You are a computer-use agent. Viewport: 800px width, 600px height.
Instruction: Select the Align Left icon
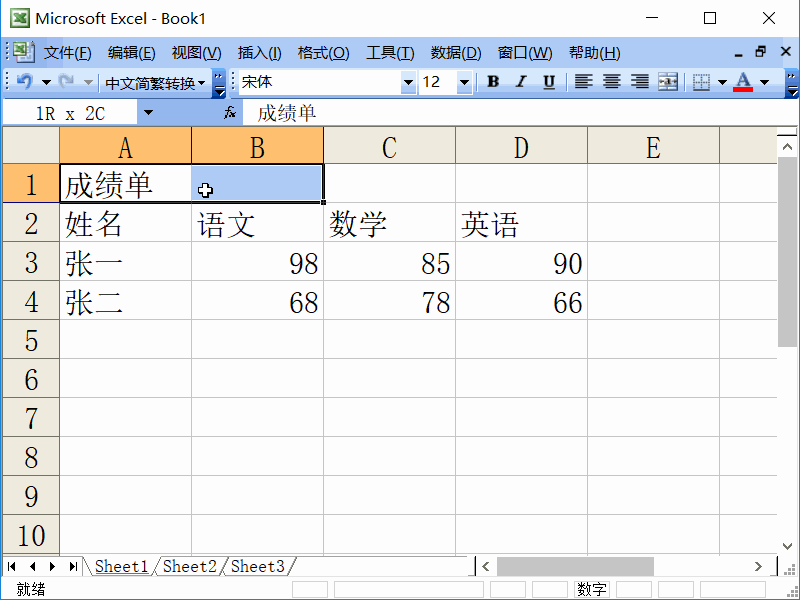coord(583,82)
